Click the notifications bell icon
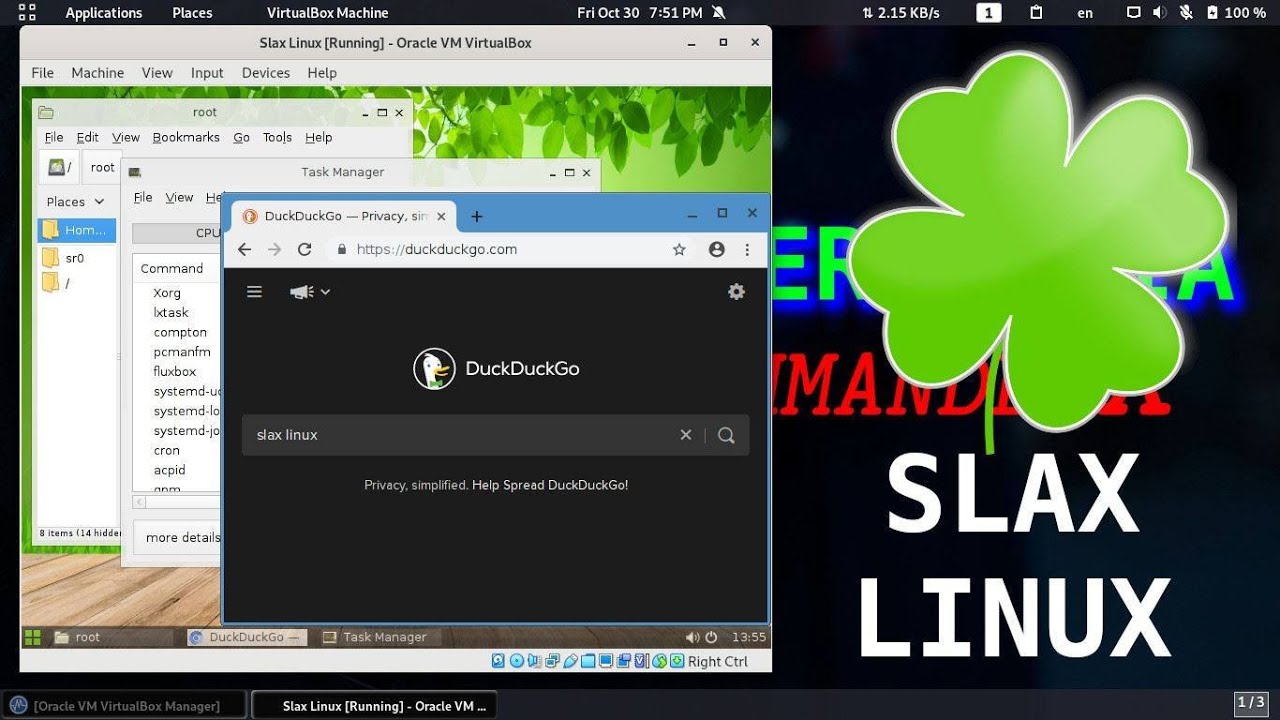 click(x=719, y=13)
